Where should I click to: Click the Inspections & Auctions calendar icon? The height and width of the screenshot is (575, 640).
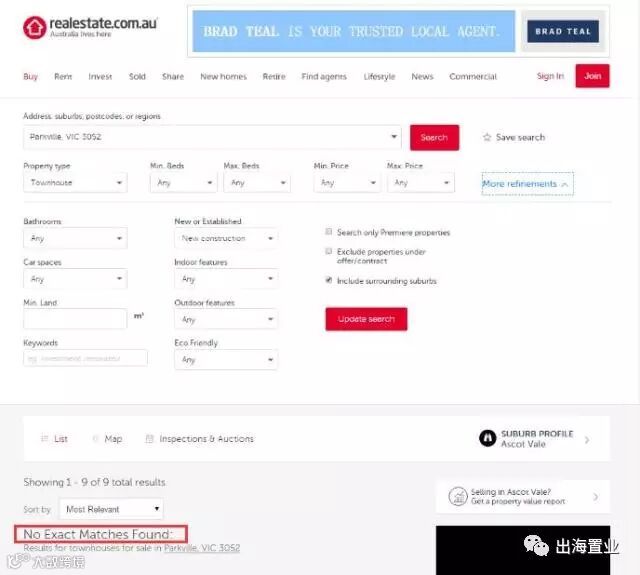pos(149,439)
